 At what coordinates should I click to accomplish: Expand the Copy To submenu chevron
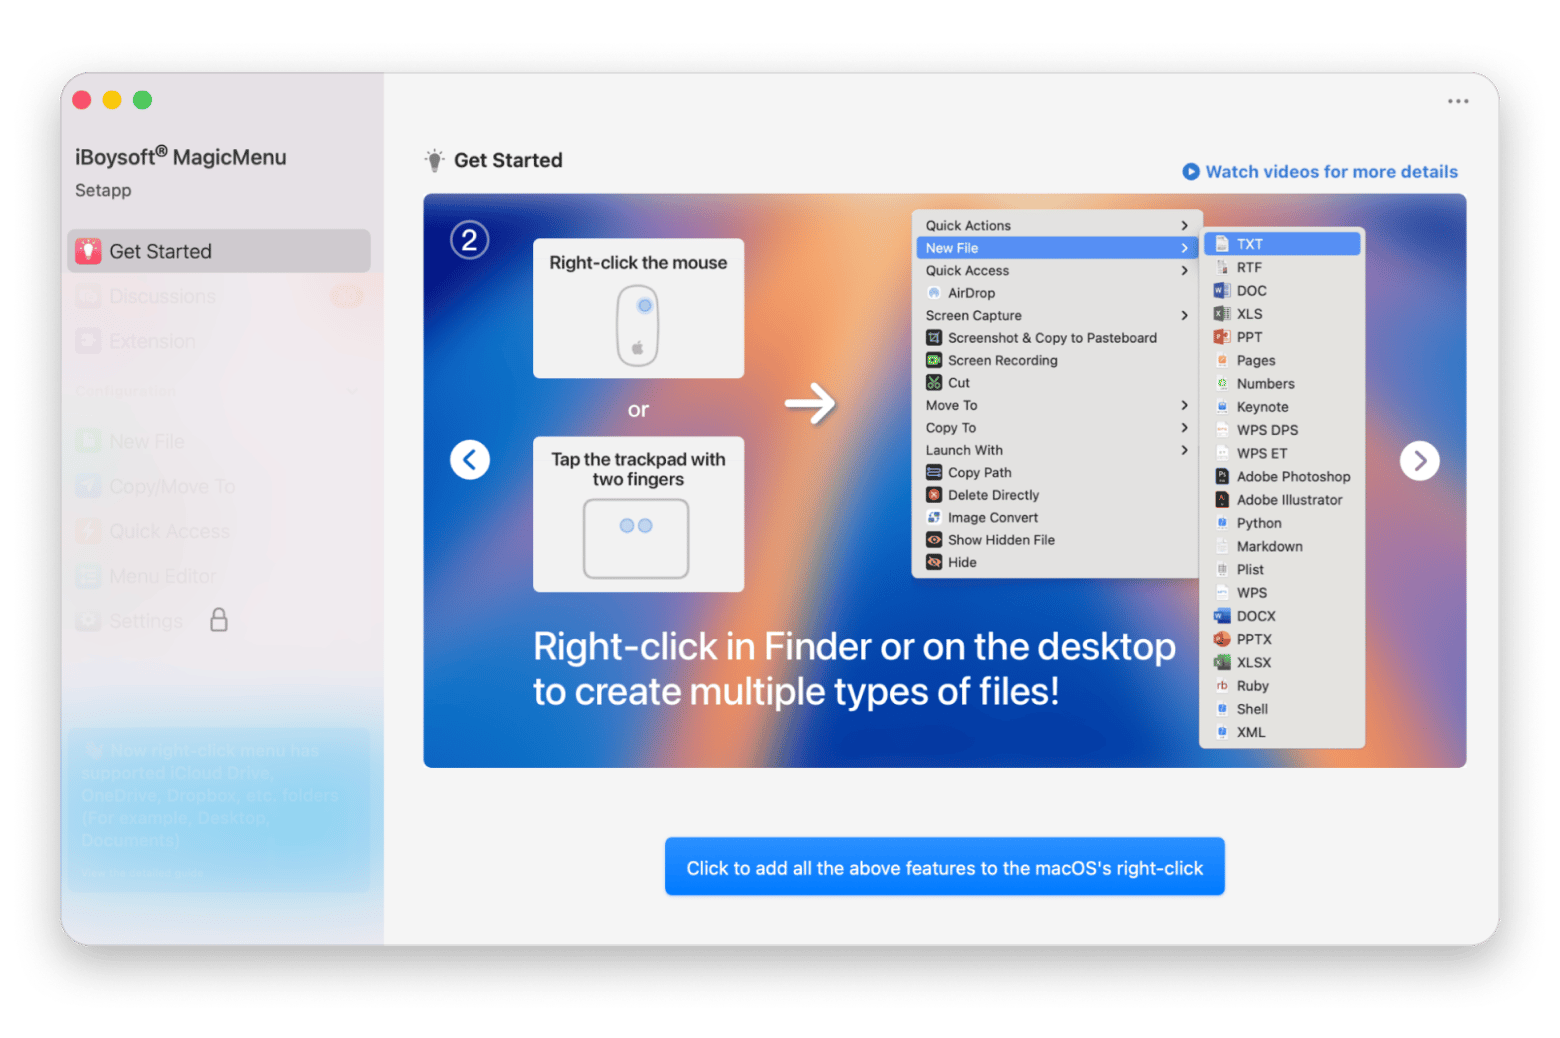pyautogui.click(x=1184, y=427)
